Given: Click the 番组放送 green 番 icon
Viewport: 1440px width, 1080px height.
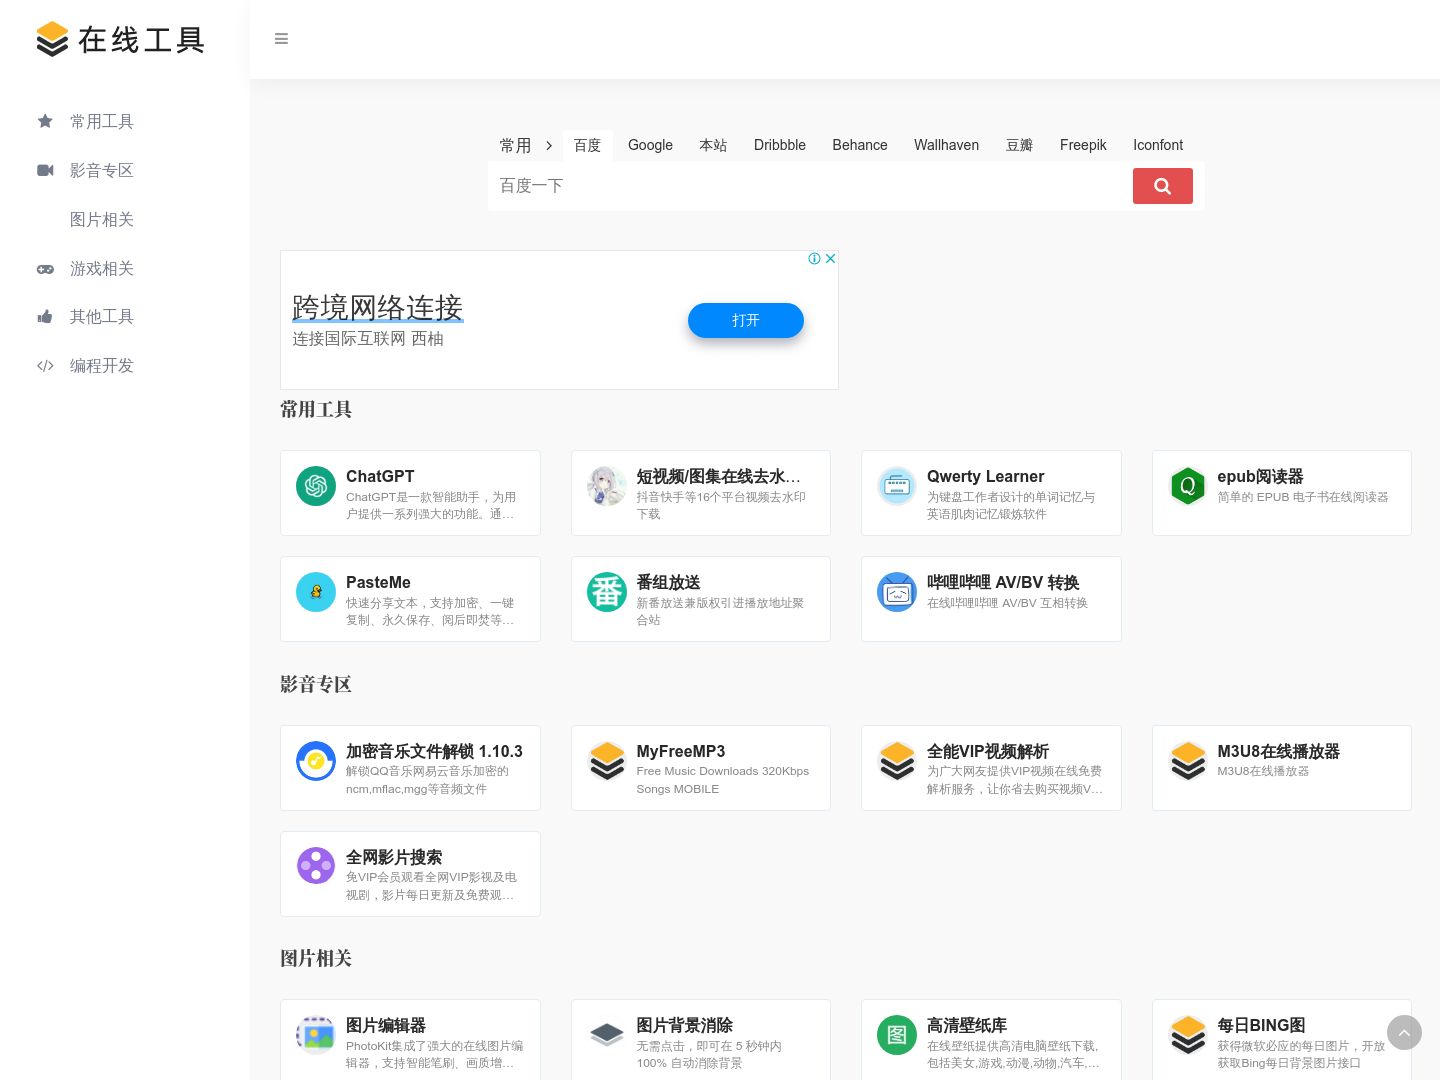Looking at the screenshot, I should tap(607, 592).
